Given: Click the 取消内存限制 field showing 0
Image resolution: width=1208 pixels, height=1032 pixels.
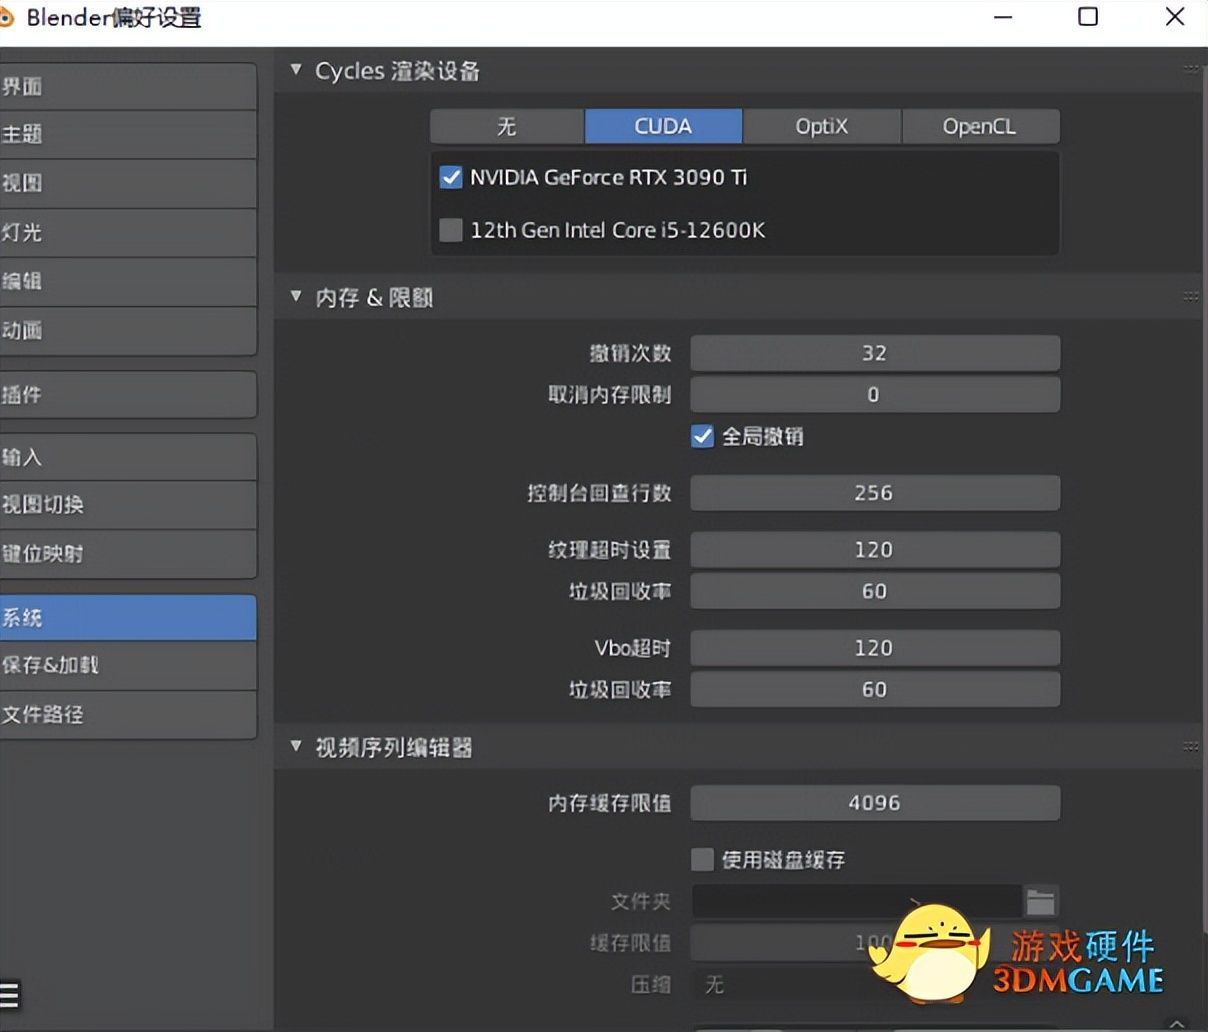Looking at the screenshot, I should (x=875, y=395).
